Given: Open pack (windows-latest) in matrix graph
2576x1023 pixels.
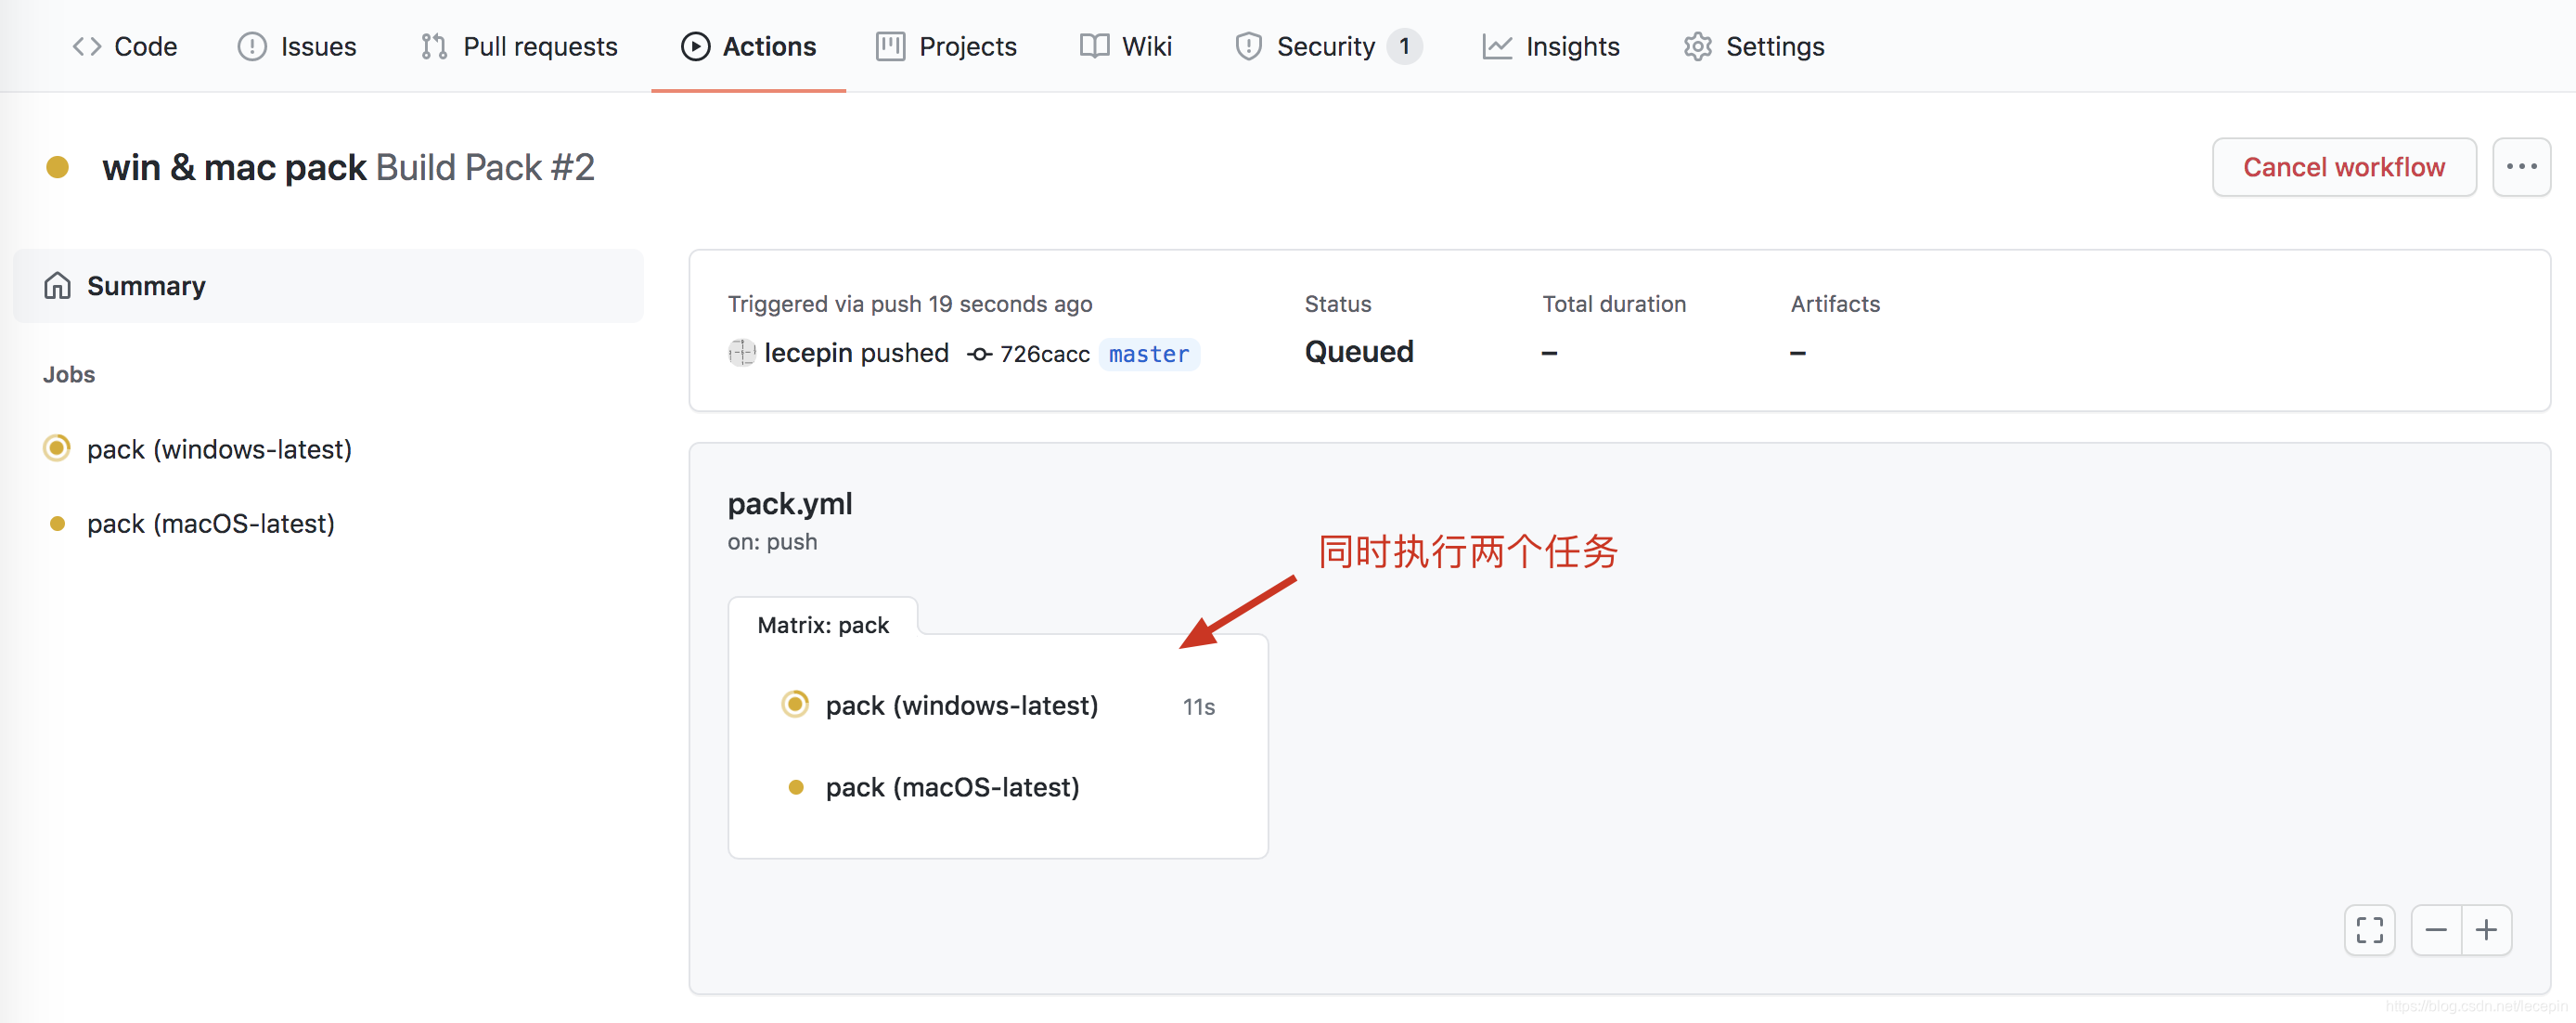Looking at the screenshot, I should [x=961, y=705].
